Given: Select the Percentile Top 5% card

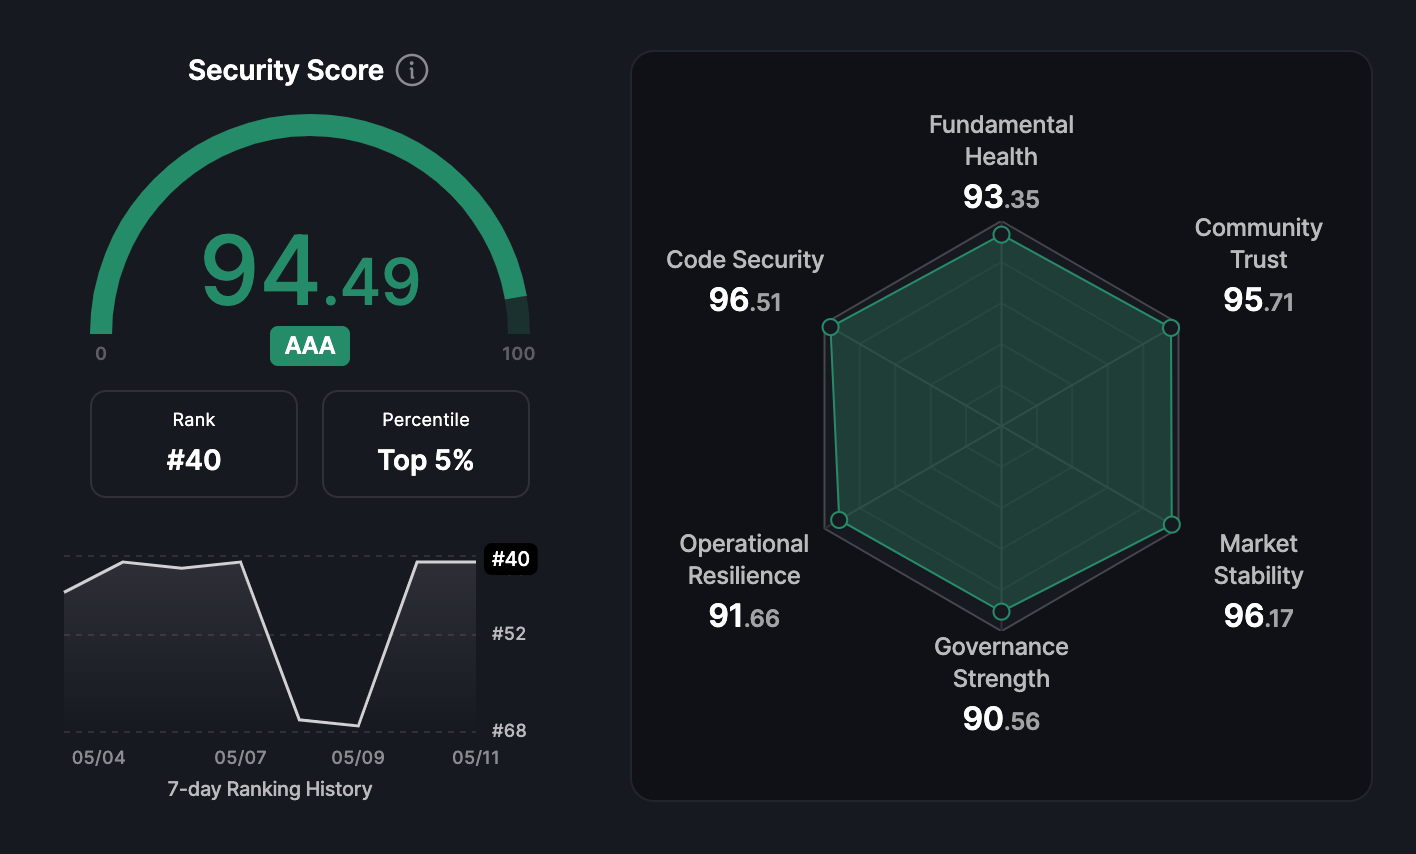Looking at the screenshot, I should 426,444.
